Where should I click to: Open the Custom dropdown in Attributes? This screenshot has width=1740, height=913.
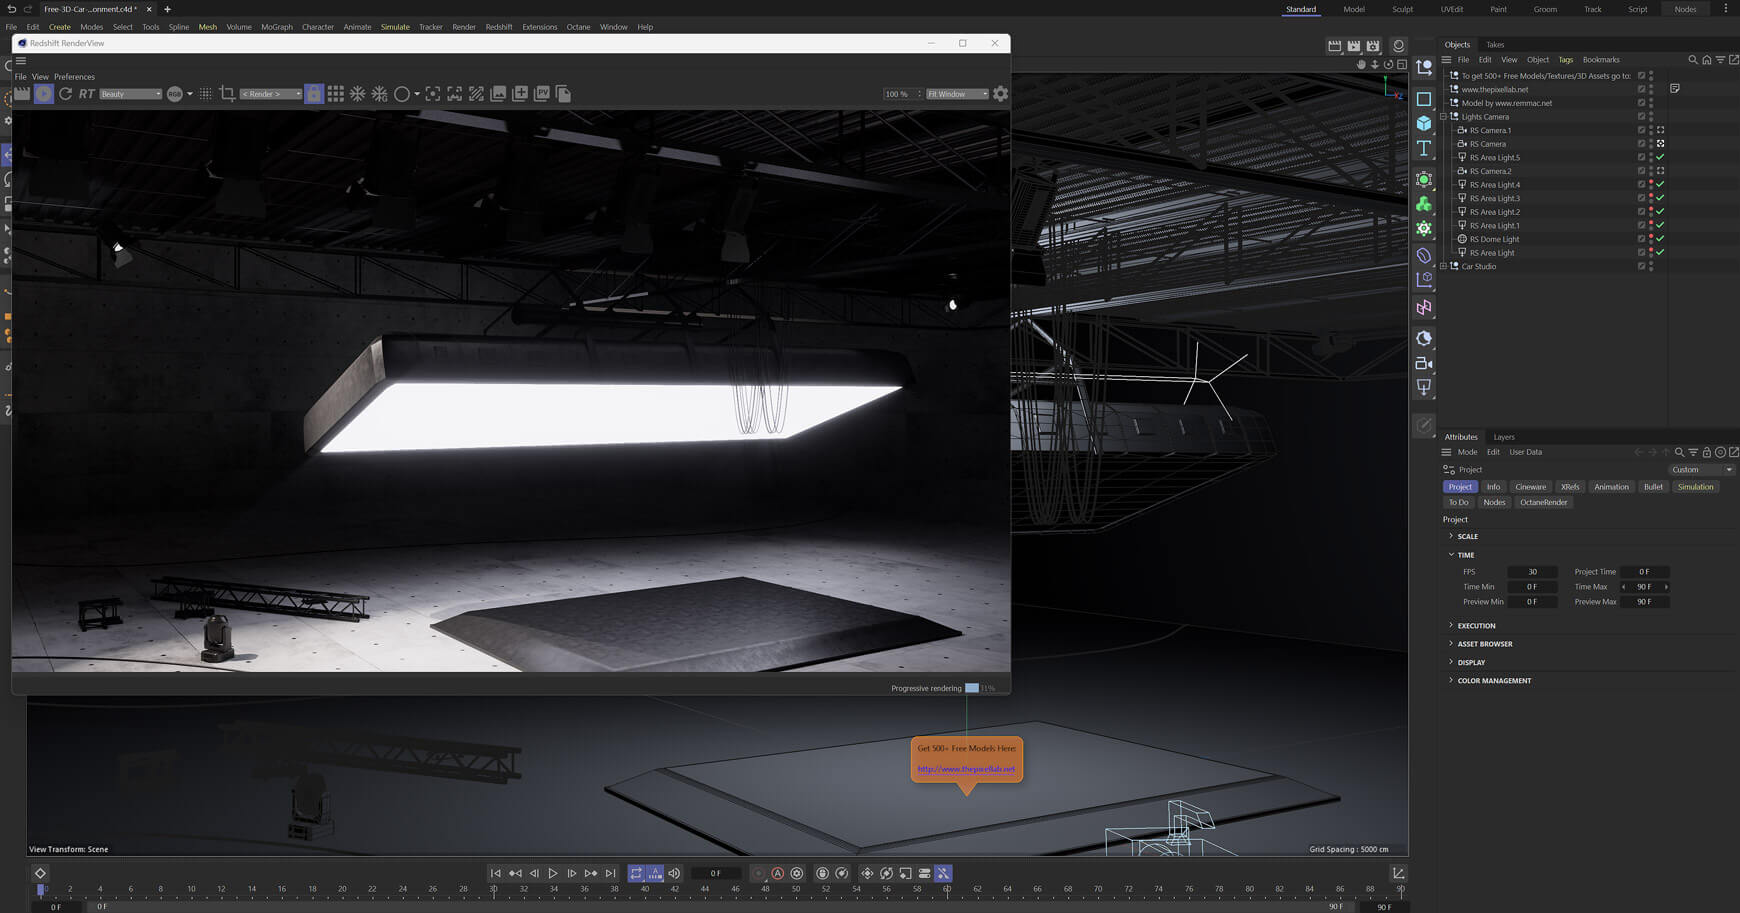[1701, 470]
